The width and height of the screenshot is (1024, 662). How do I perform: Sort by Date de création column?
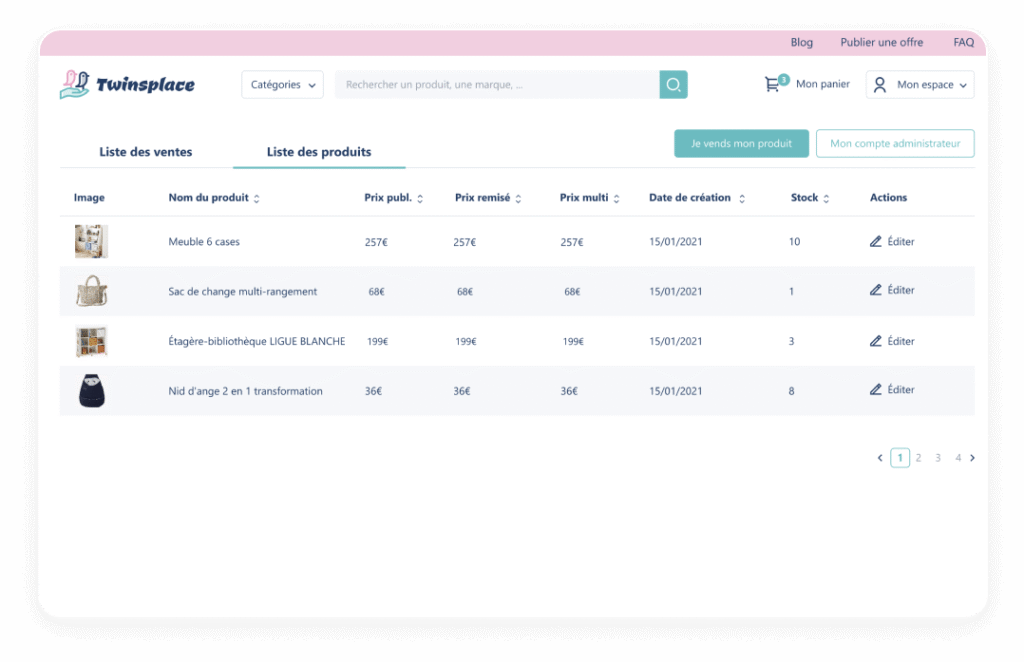742,199
